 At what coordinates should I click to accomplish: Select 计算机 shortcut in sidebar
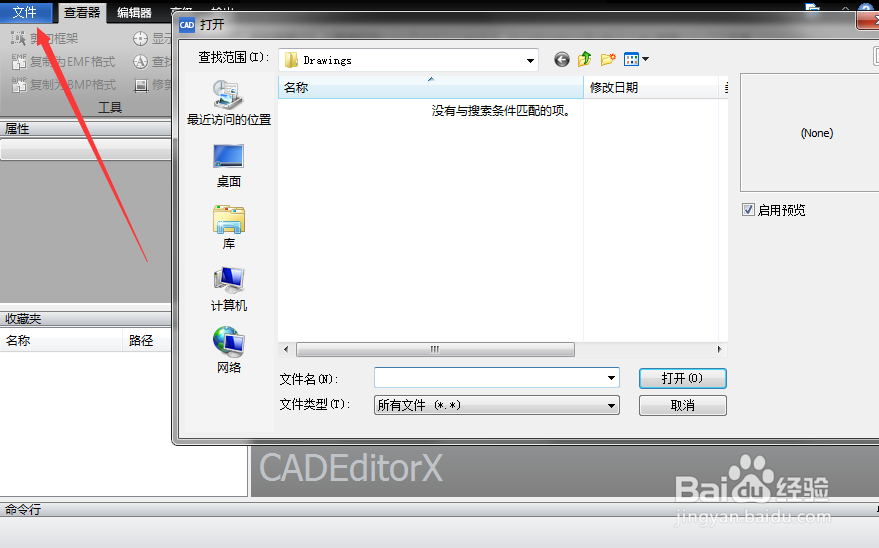[228, 289]
